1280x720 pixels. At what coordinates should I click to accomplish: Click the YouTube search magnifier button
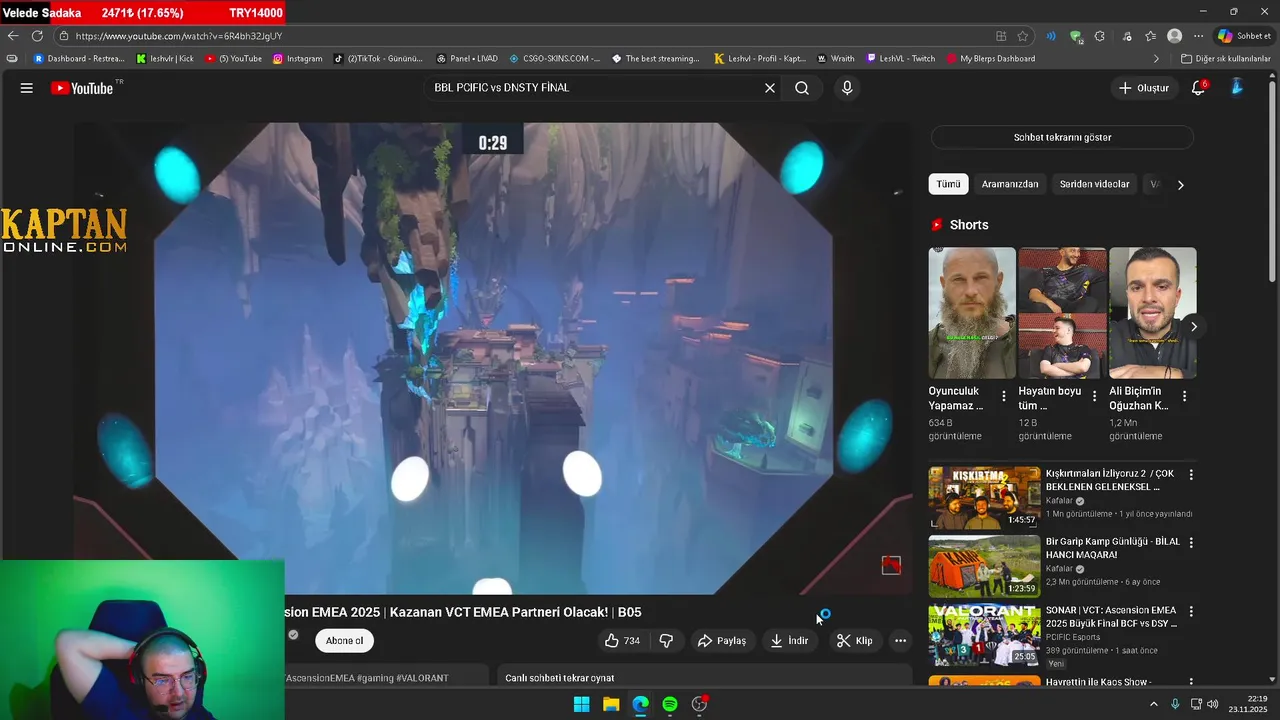click(802, 88)
